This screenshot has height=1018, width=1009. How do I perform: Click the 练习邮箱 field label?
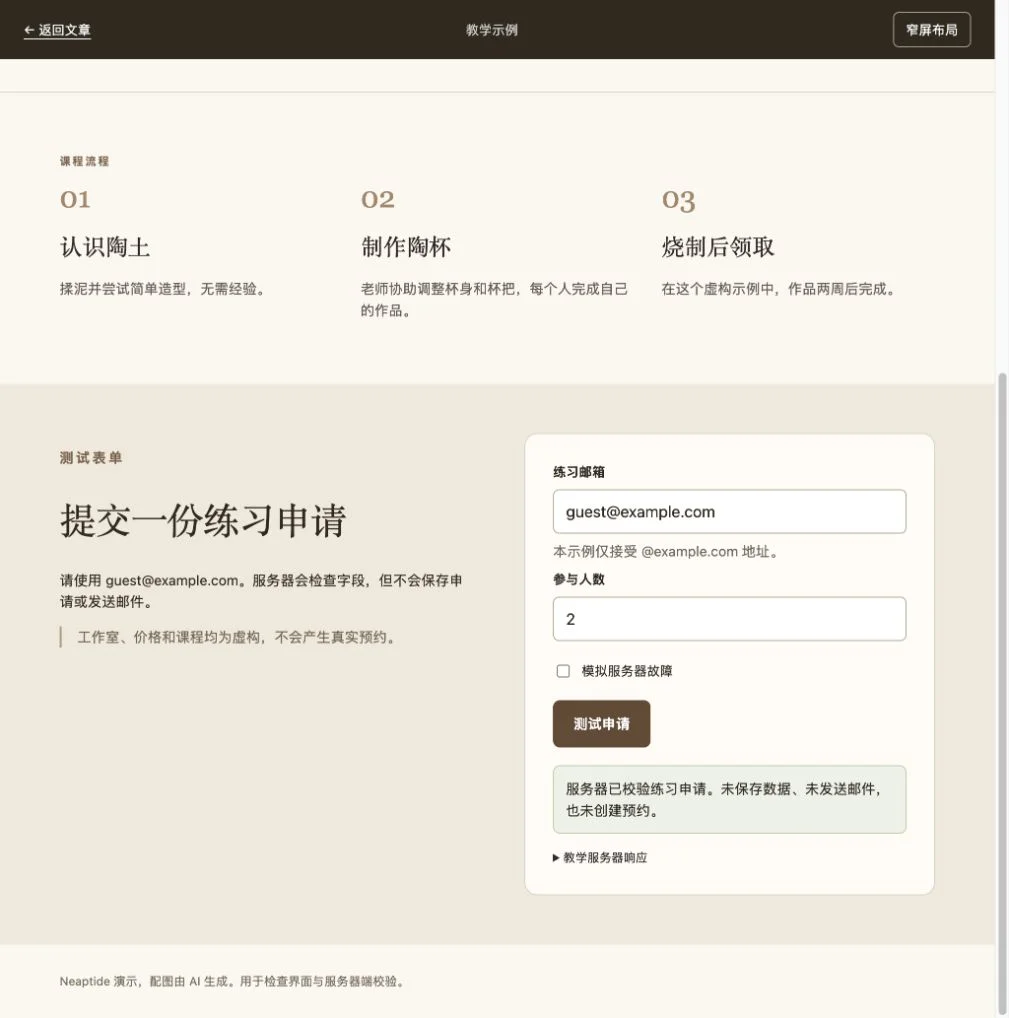(579, 472)
